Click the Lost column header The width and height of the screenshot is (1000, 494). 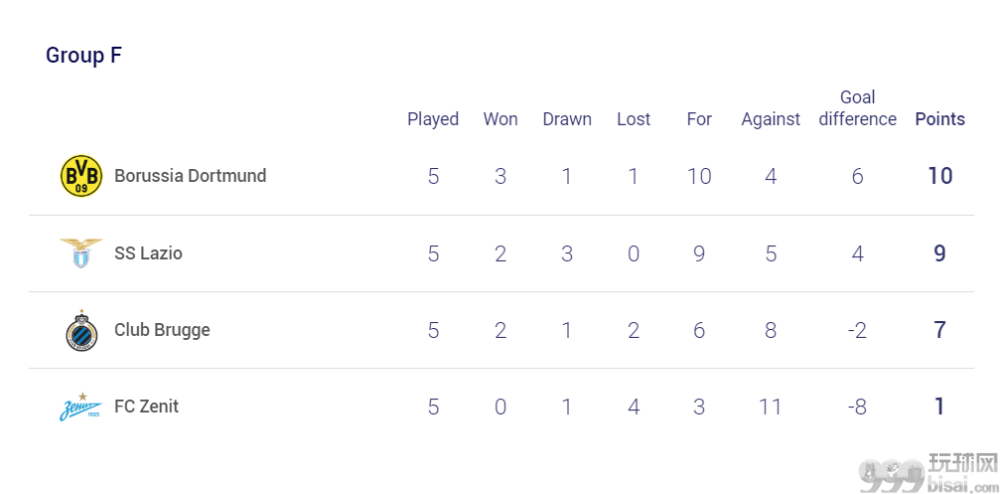633,119
